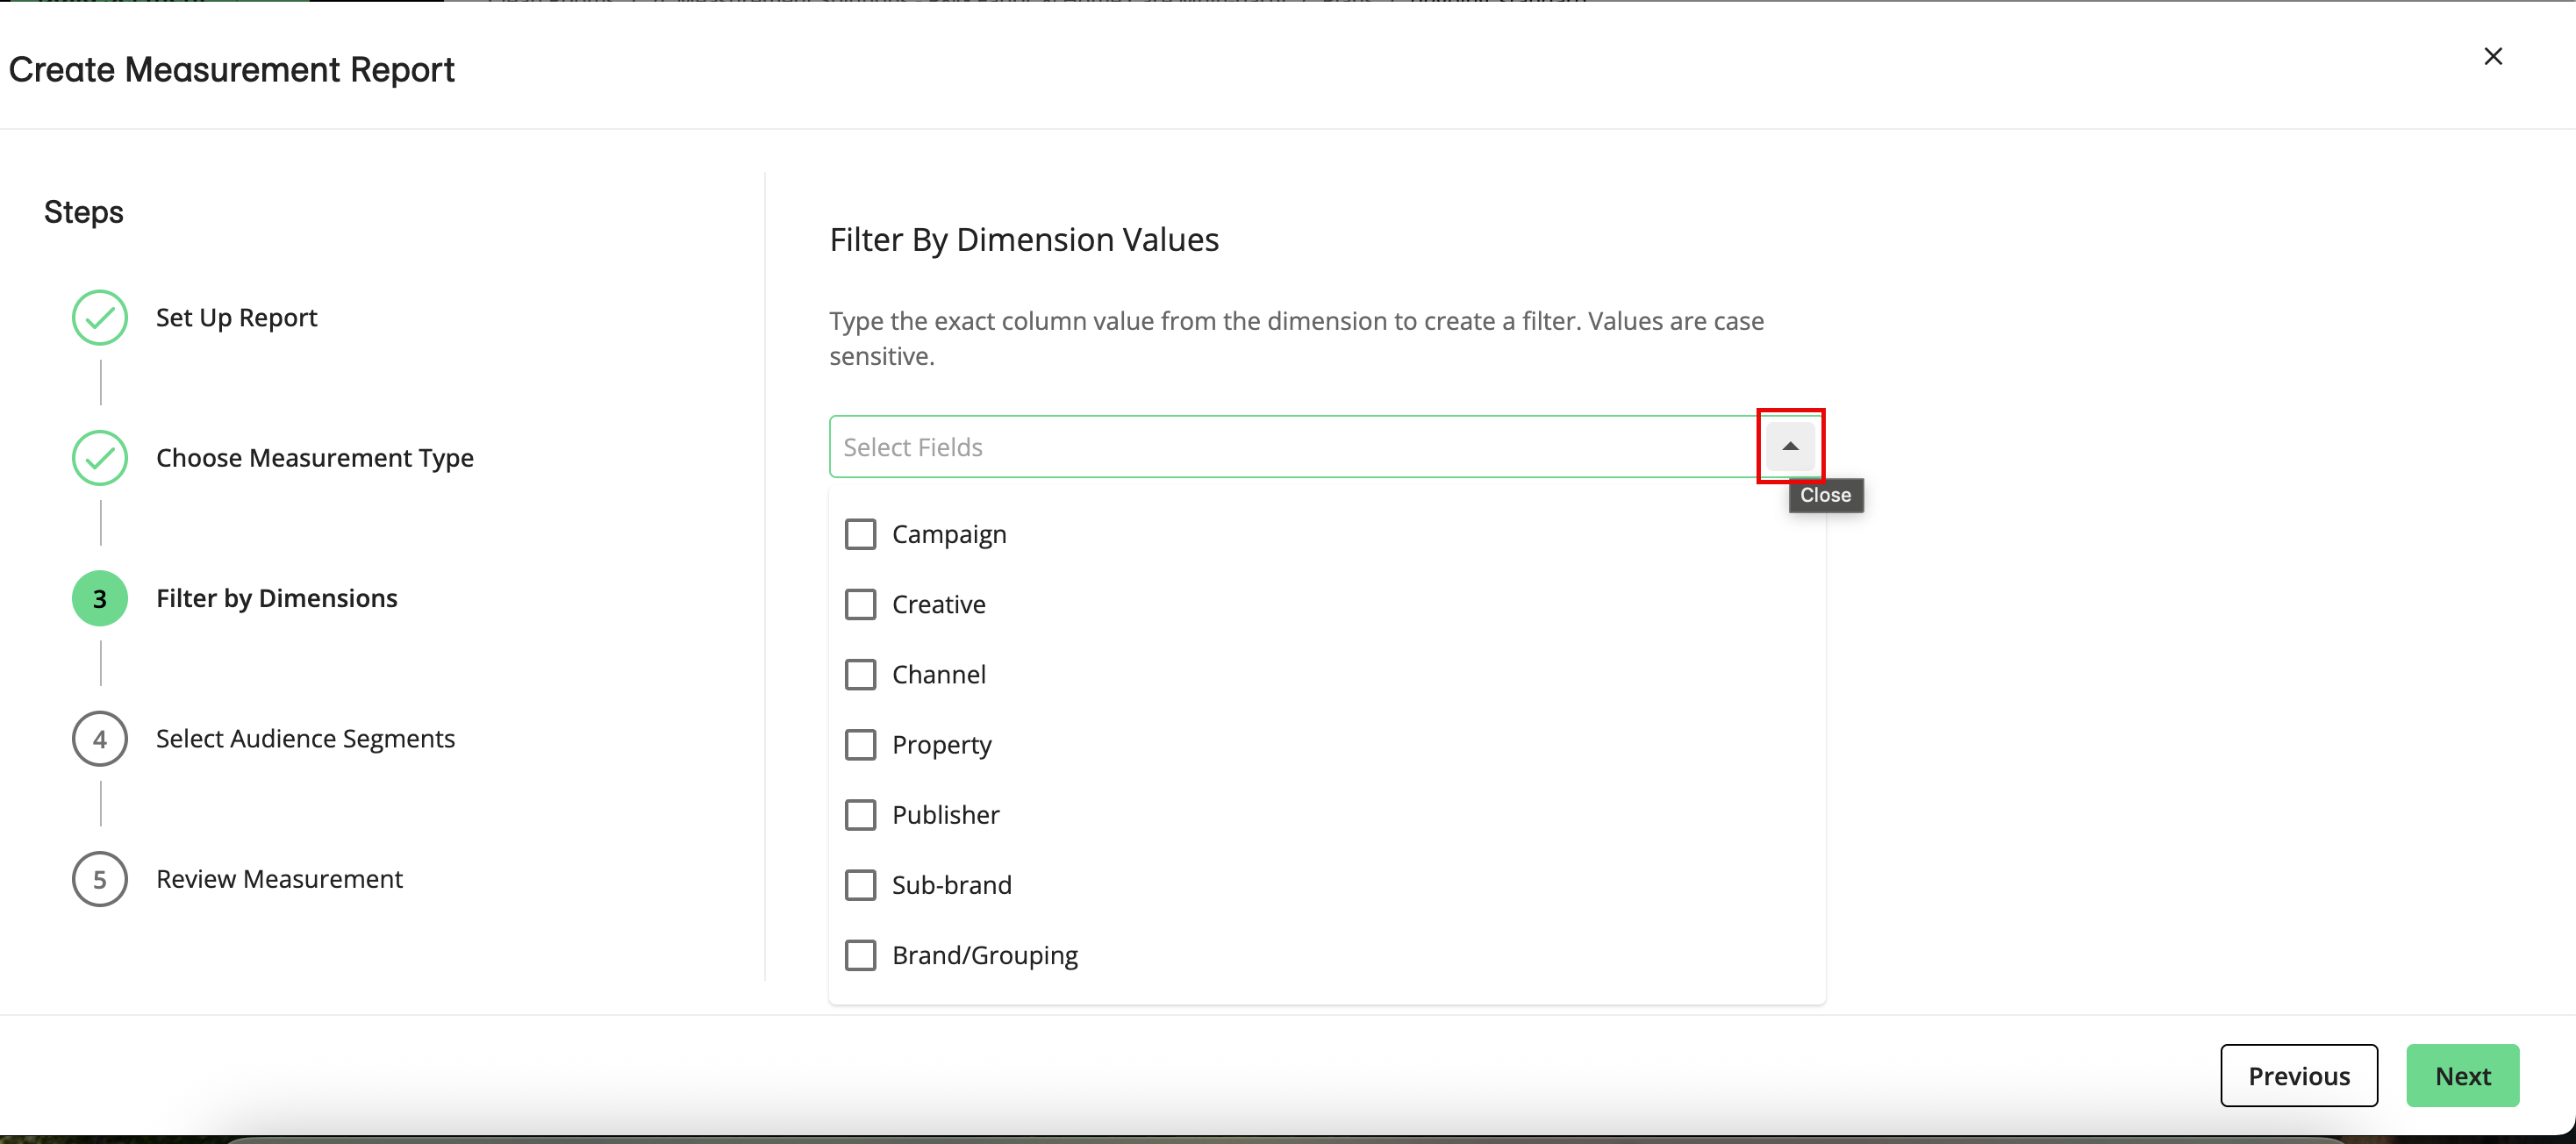
Task: Go to the Select Audience Segments step
Action: (304, 738)
